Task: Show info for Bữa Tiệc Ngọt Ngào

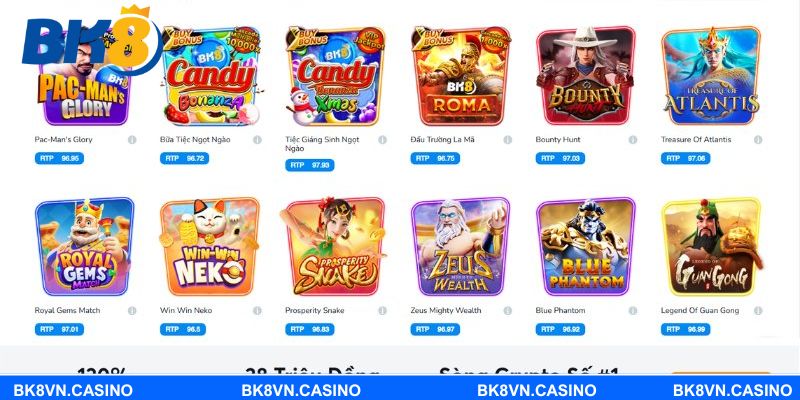Action: point(257,140)
